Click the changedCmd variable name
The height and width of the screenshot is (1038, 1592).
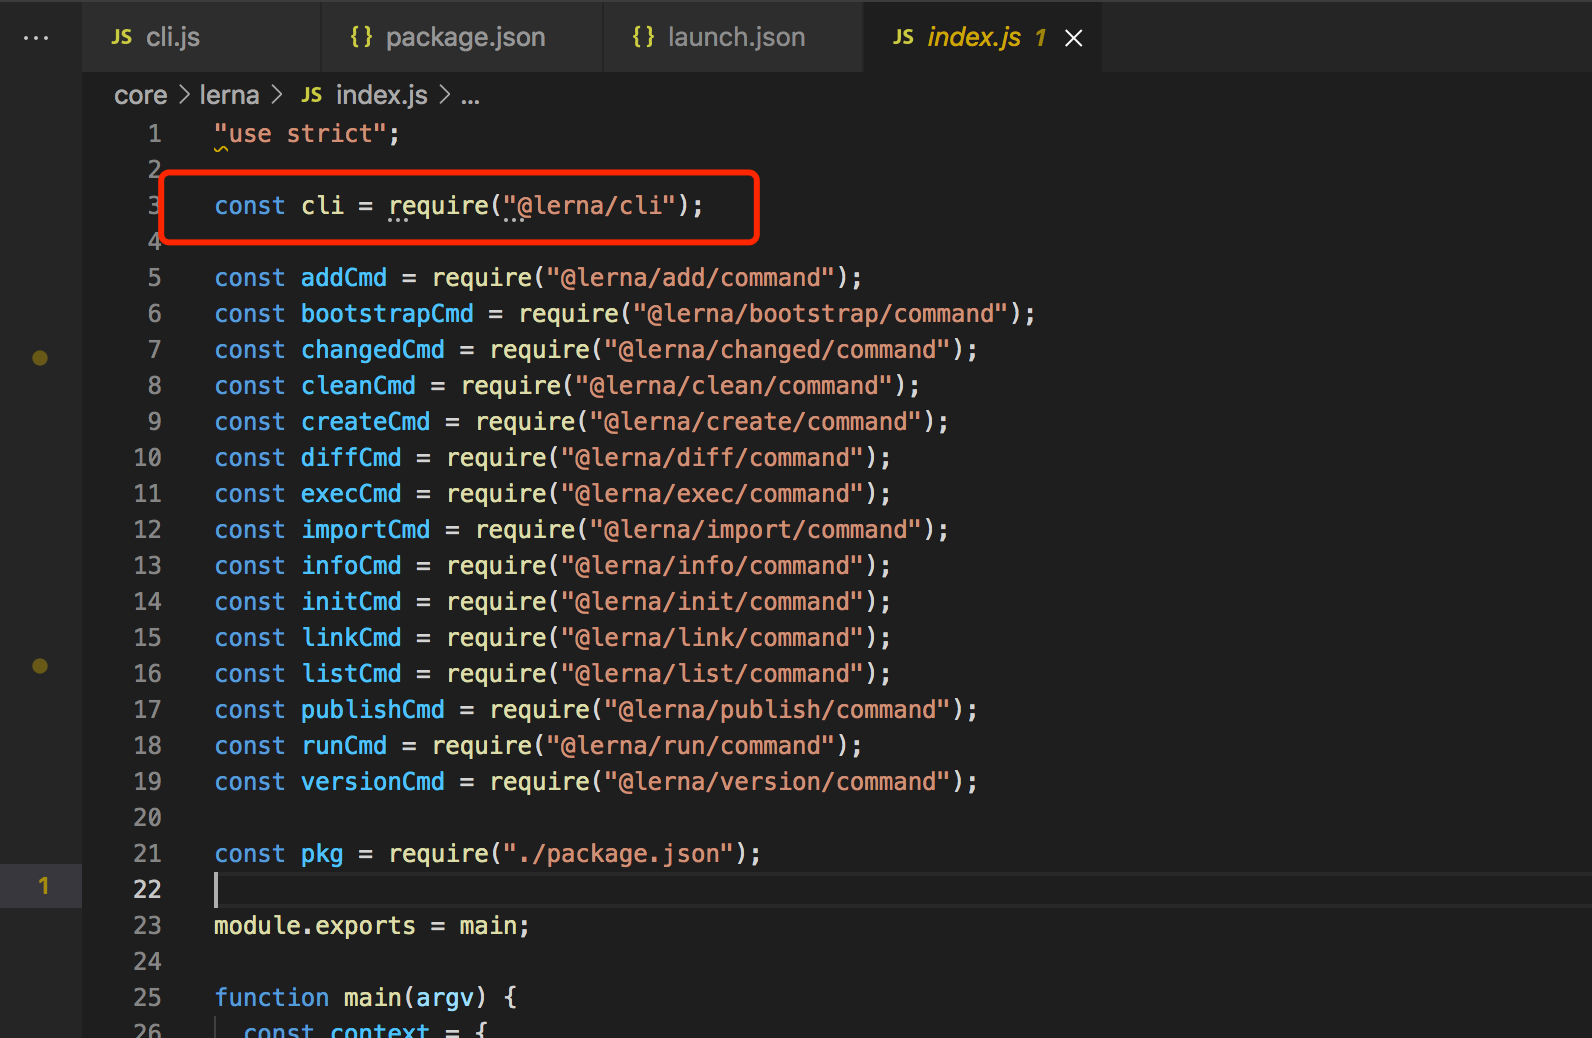373,350
